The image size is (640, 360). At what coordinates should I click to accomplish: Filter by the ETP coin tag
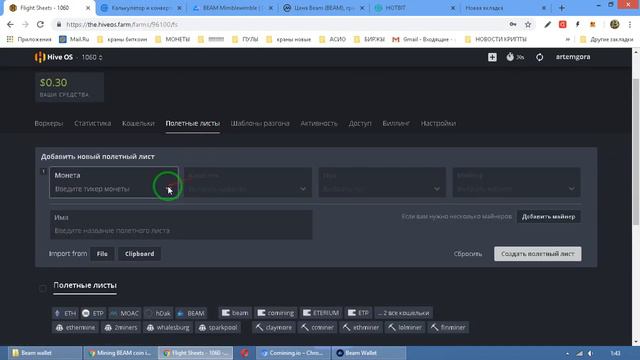pos(93,313)
